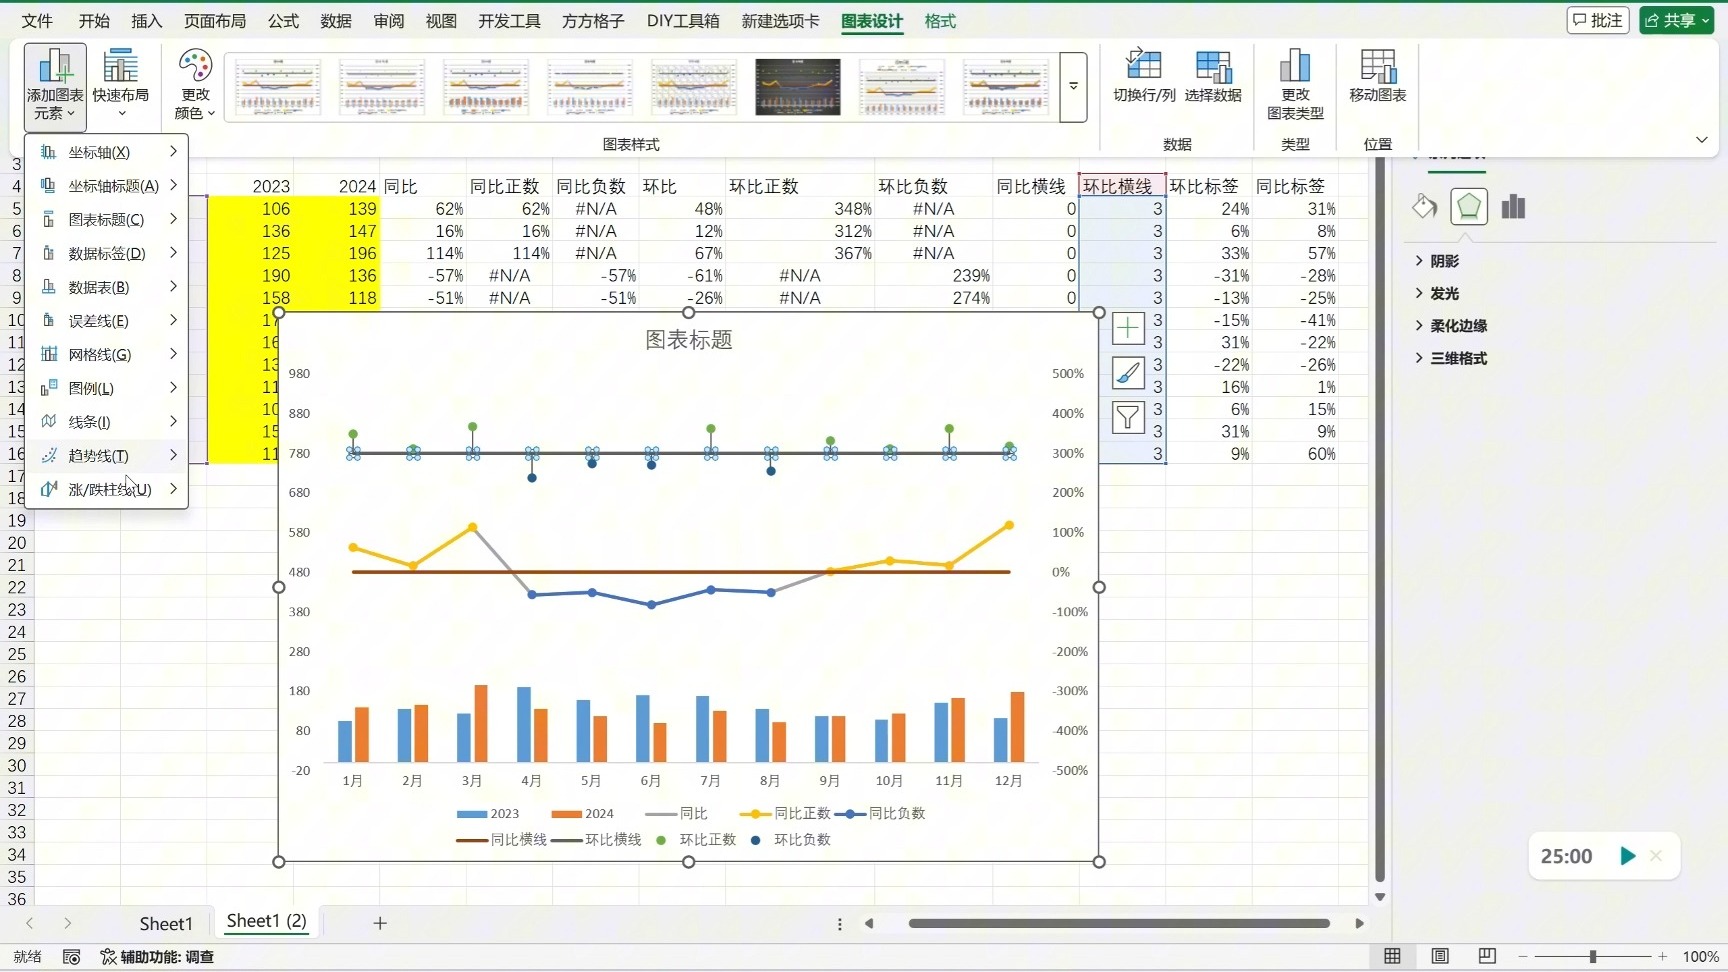Open the chart styles gallery dropdown arrow
The height and width of the screenshot is (972, 1728).
1072,87
